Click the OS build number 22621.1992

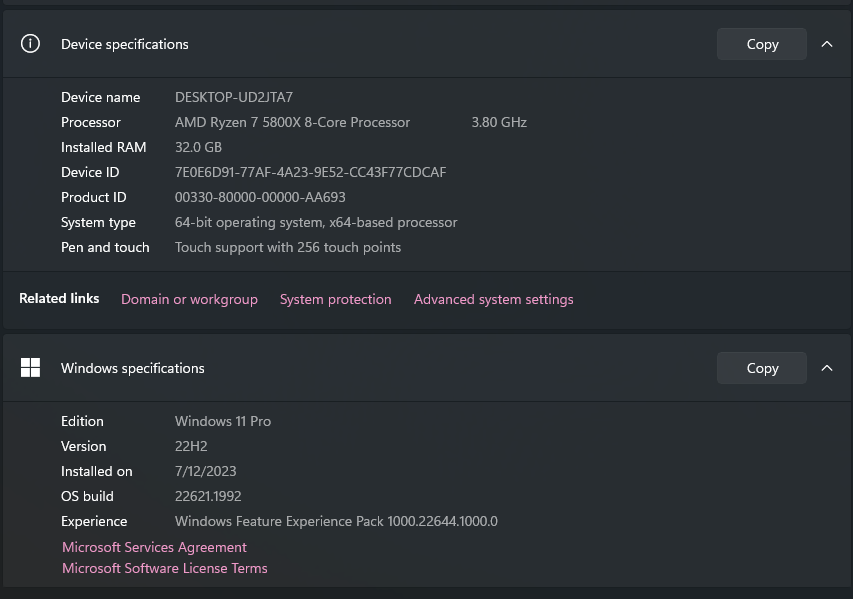(x=208, y=496)
